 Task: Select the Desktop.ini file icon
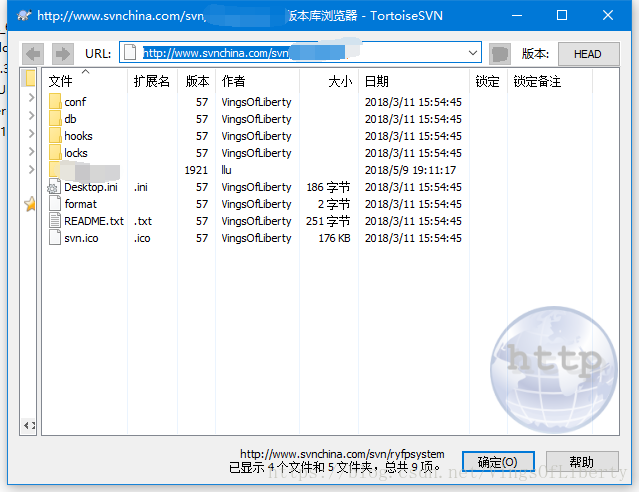[54, 187]
